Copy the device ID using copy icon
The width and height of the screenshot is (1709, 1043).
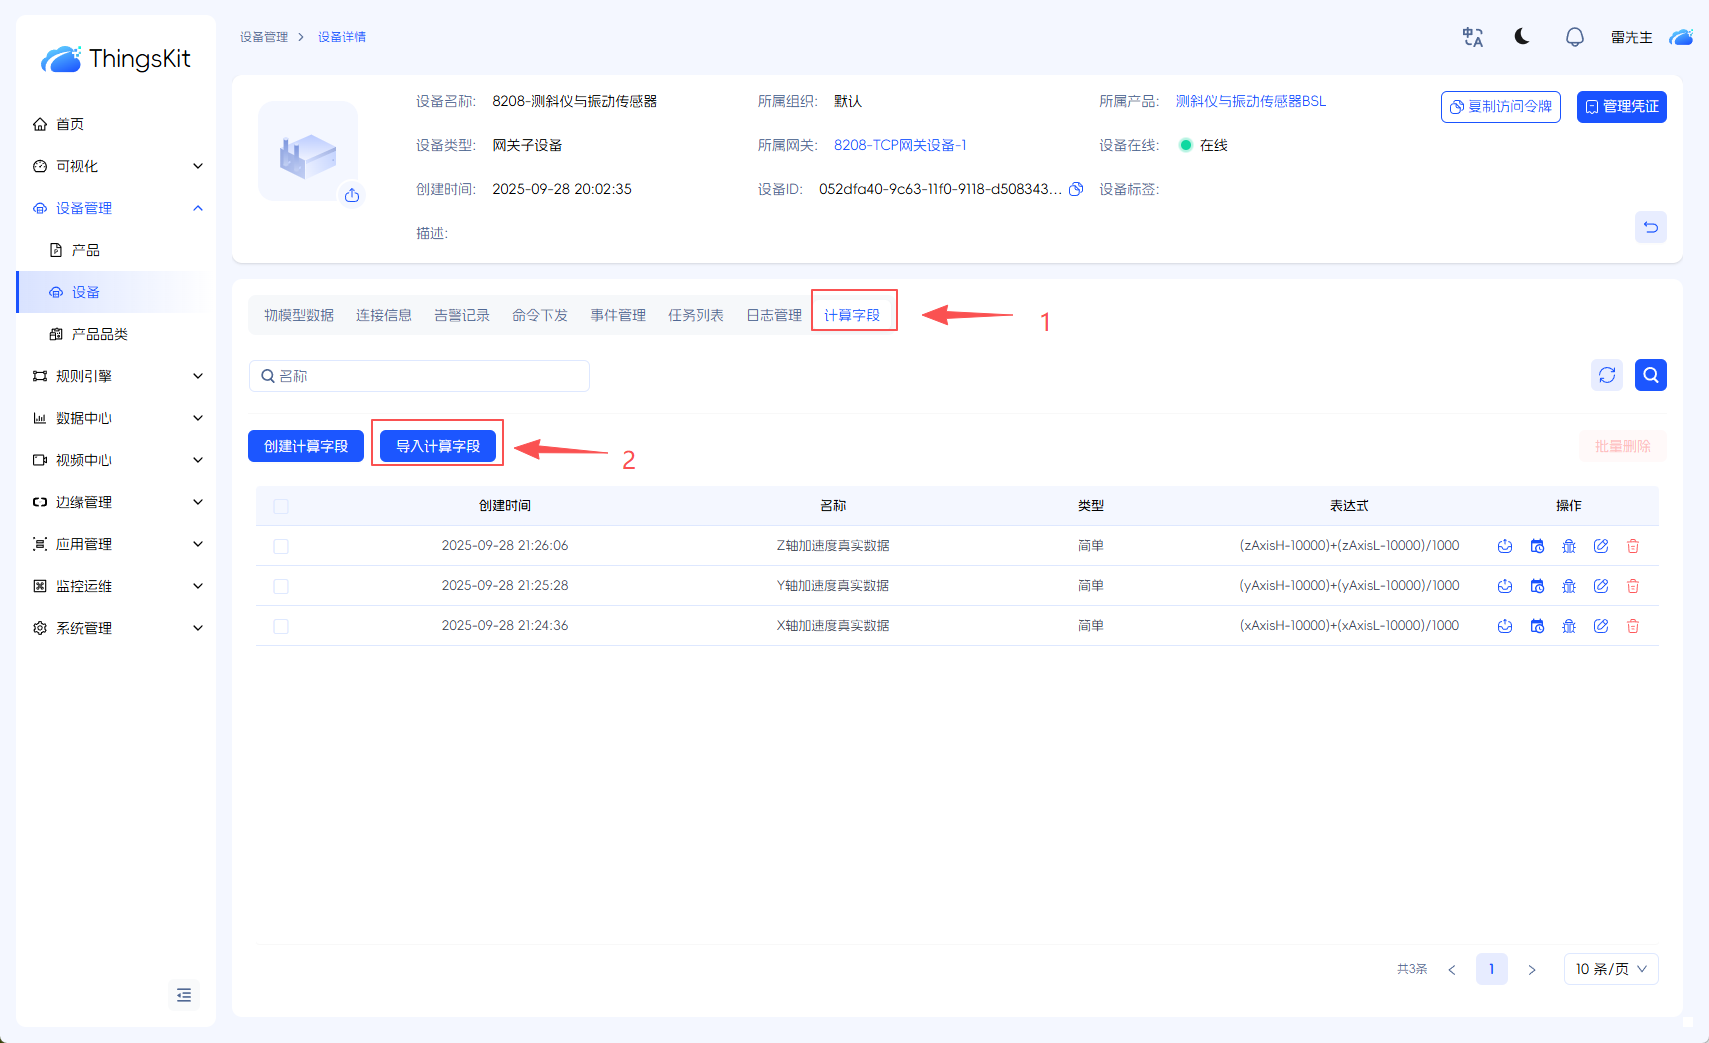point(1076,189)
